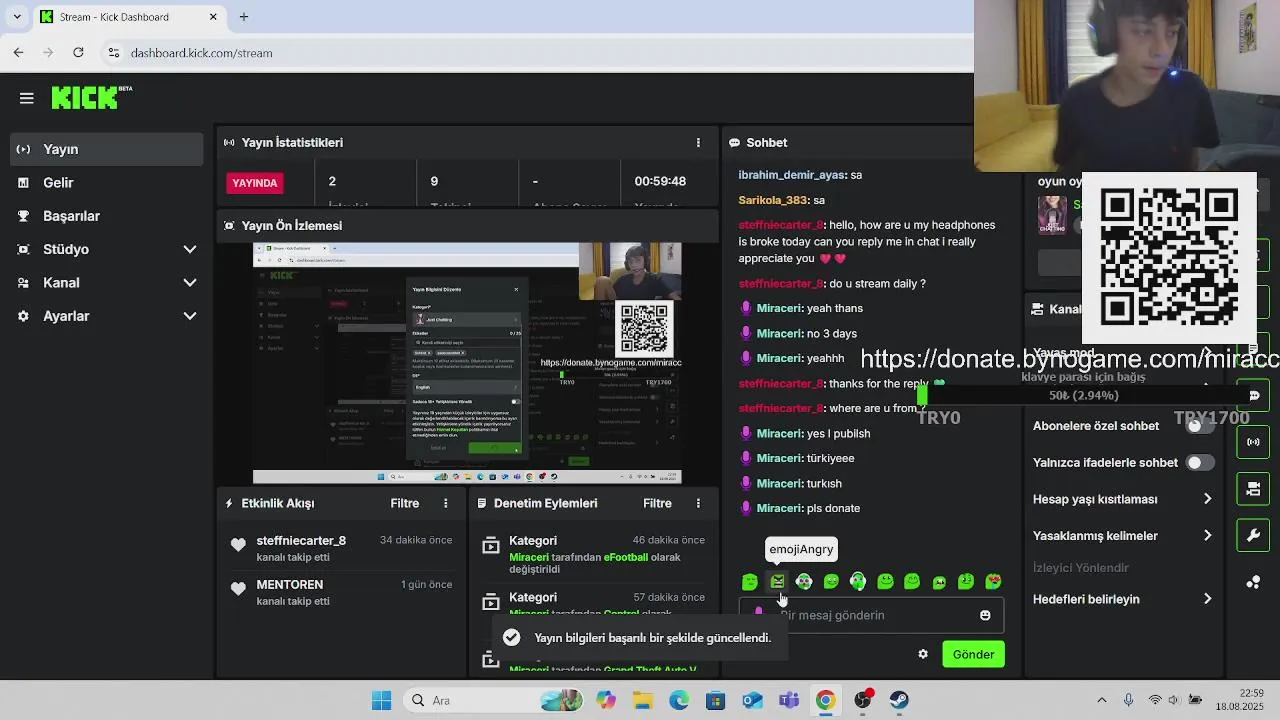Open Steam from taskbar
The height and width of the screenshot is (720, 1280).
tap(900, 700)
